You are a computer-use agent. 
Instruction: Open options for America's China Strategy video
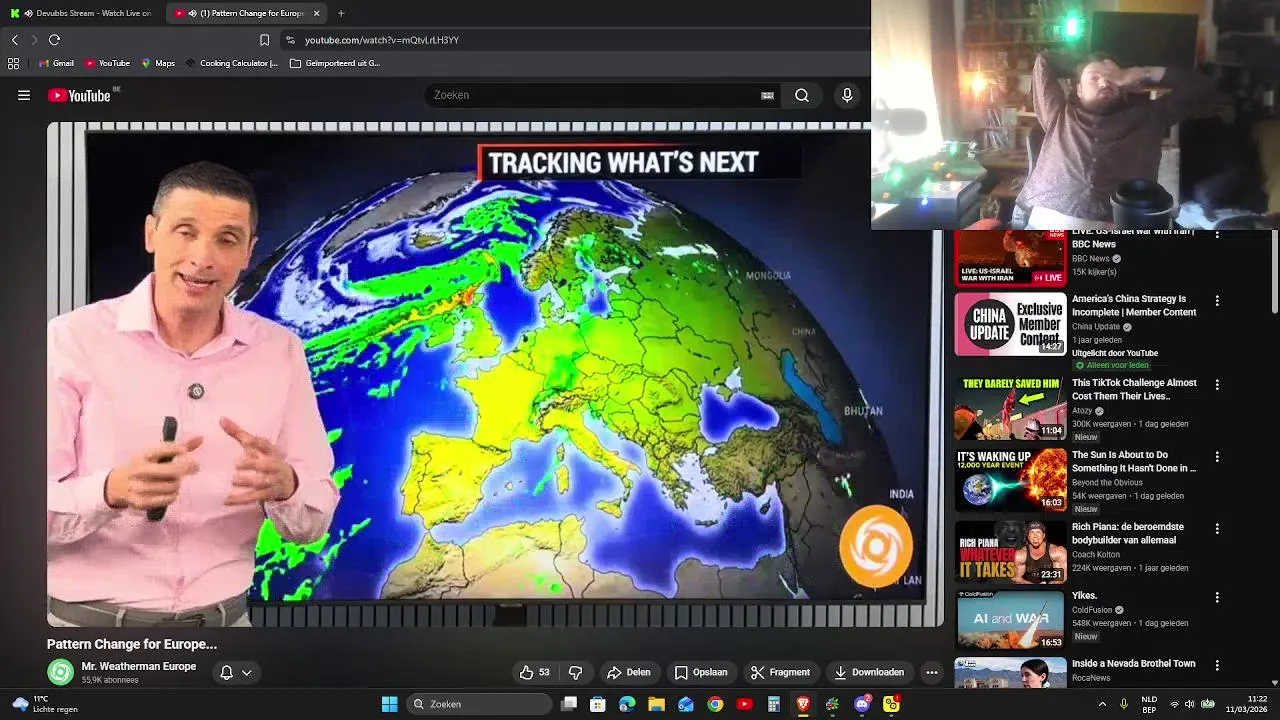click(x=1217, y=300)
